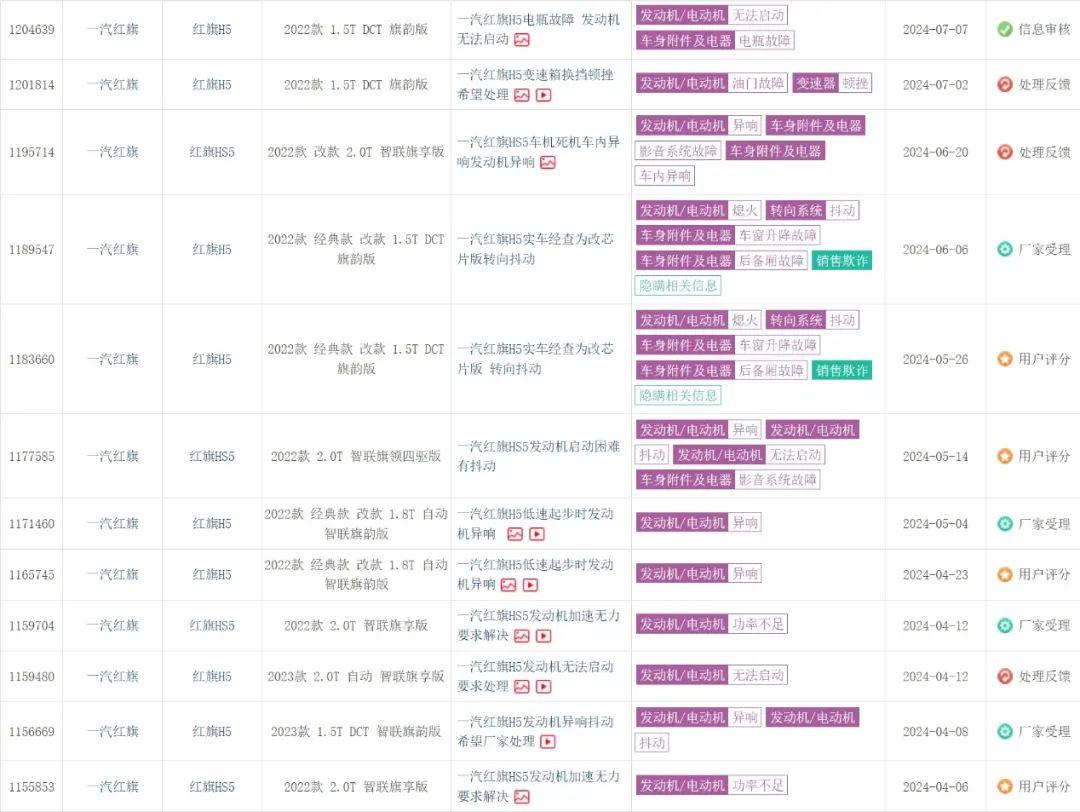Open image icon in complaint 1155853
Viewport: 1080px width, 812px height.
coord(522,797)
